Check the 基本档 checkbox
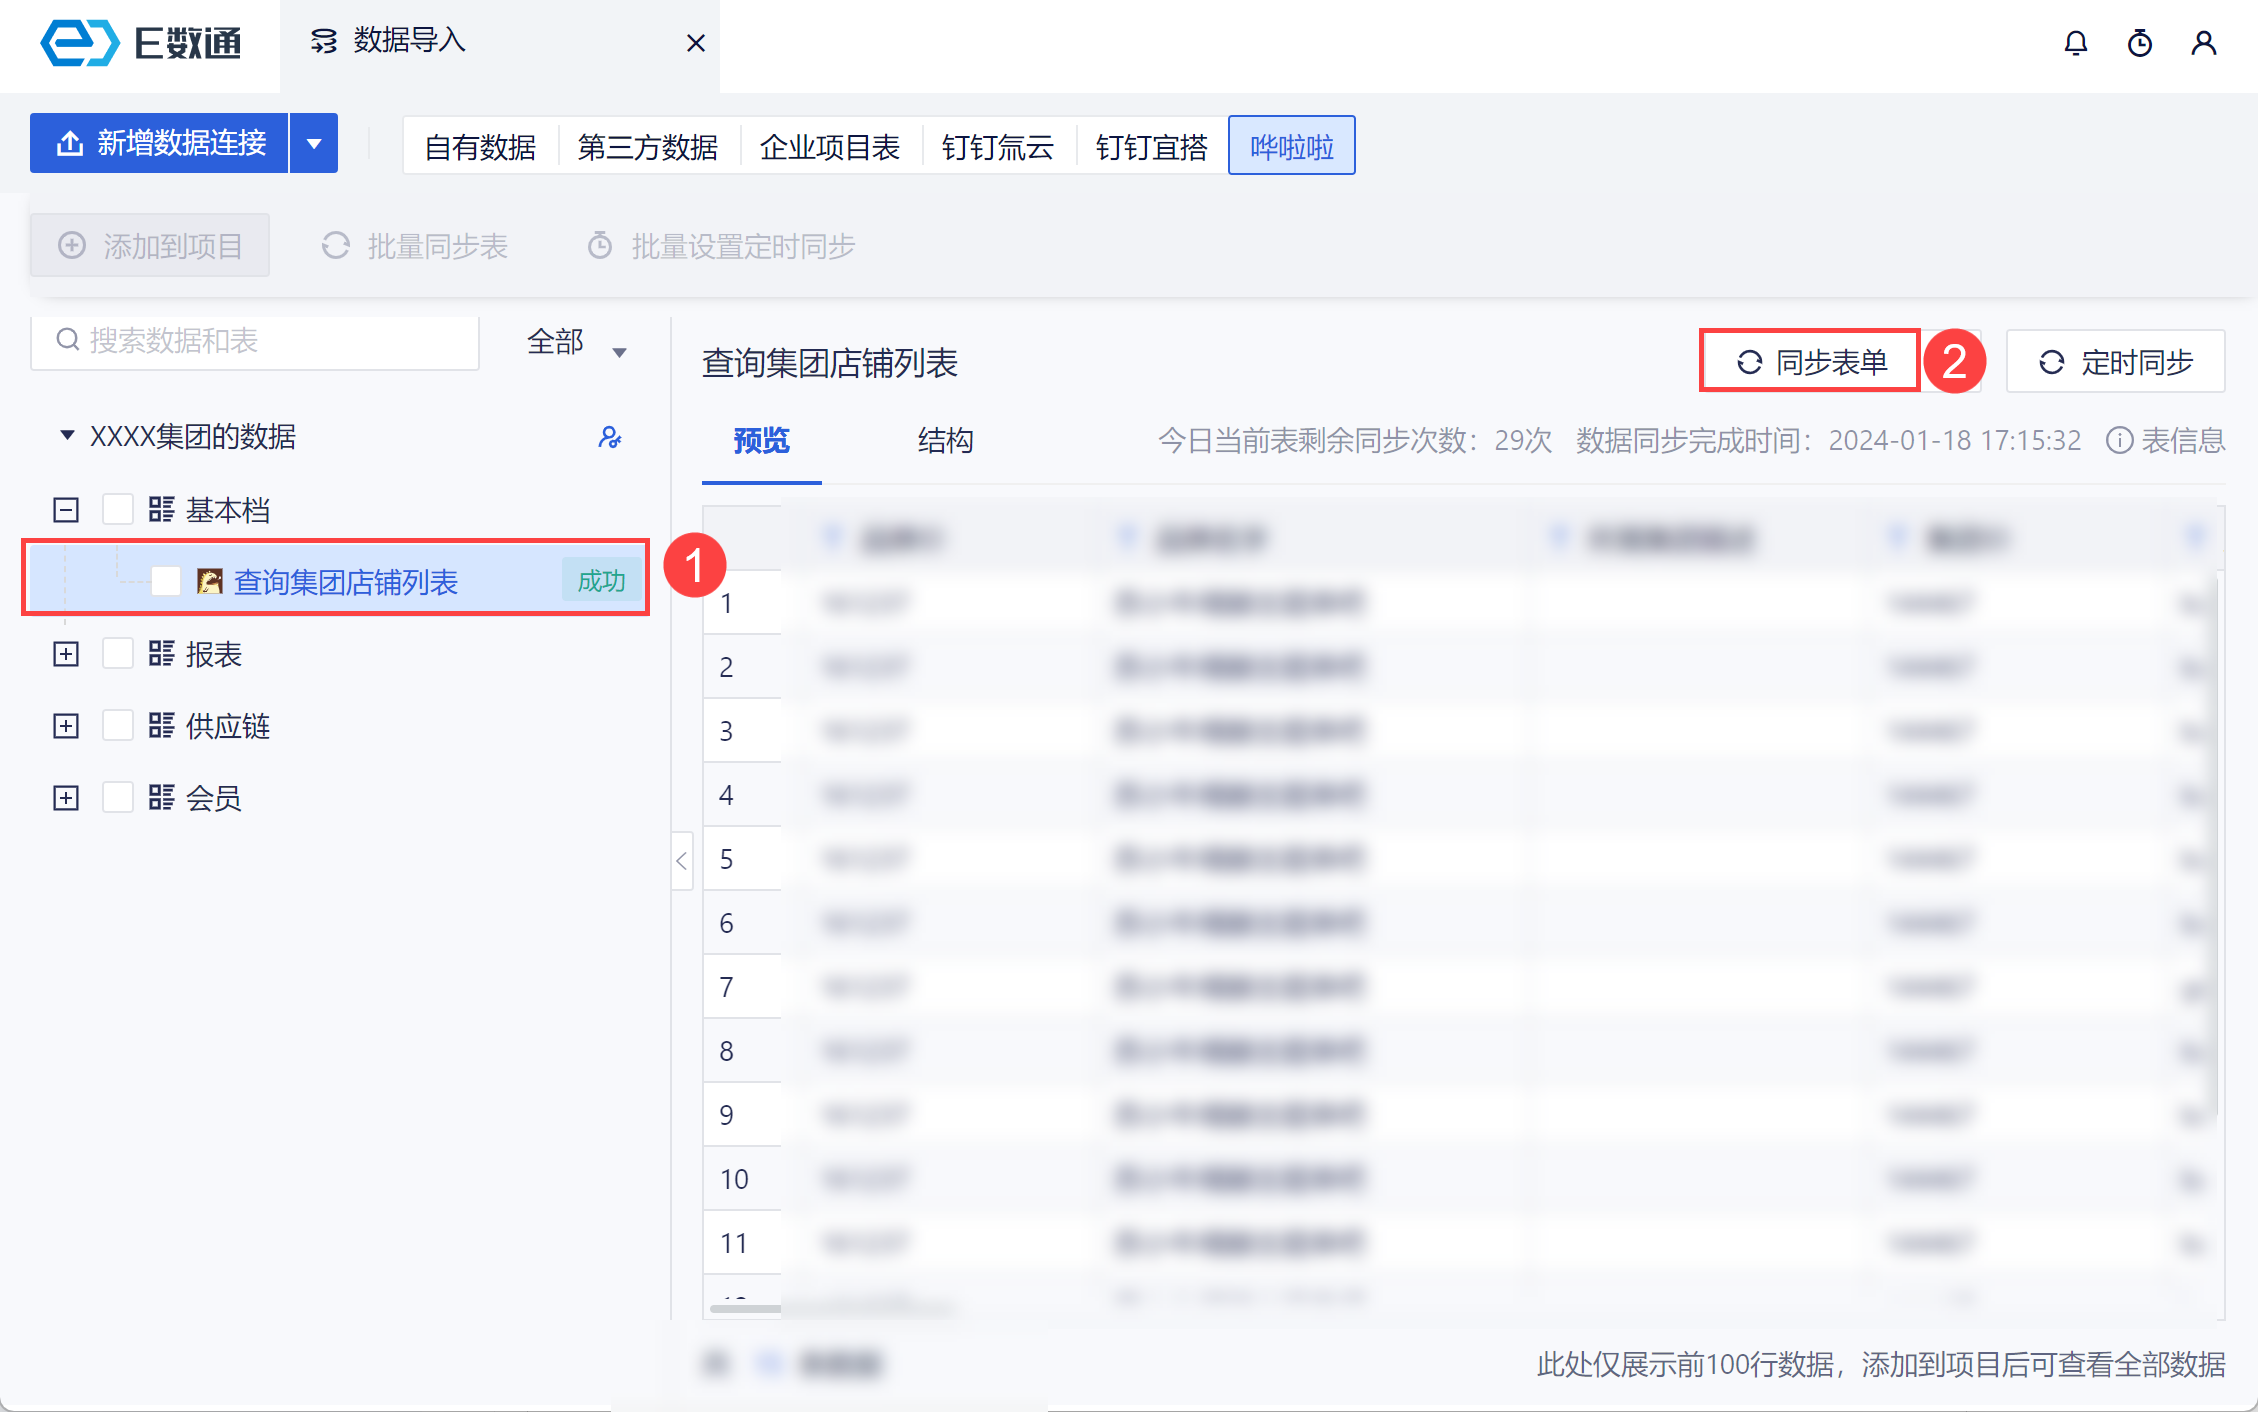This screenshot has width=2258, height=1412. (x=118, y=510)
